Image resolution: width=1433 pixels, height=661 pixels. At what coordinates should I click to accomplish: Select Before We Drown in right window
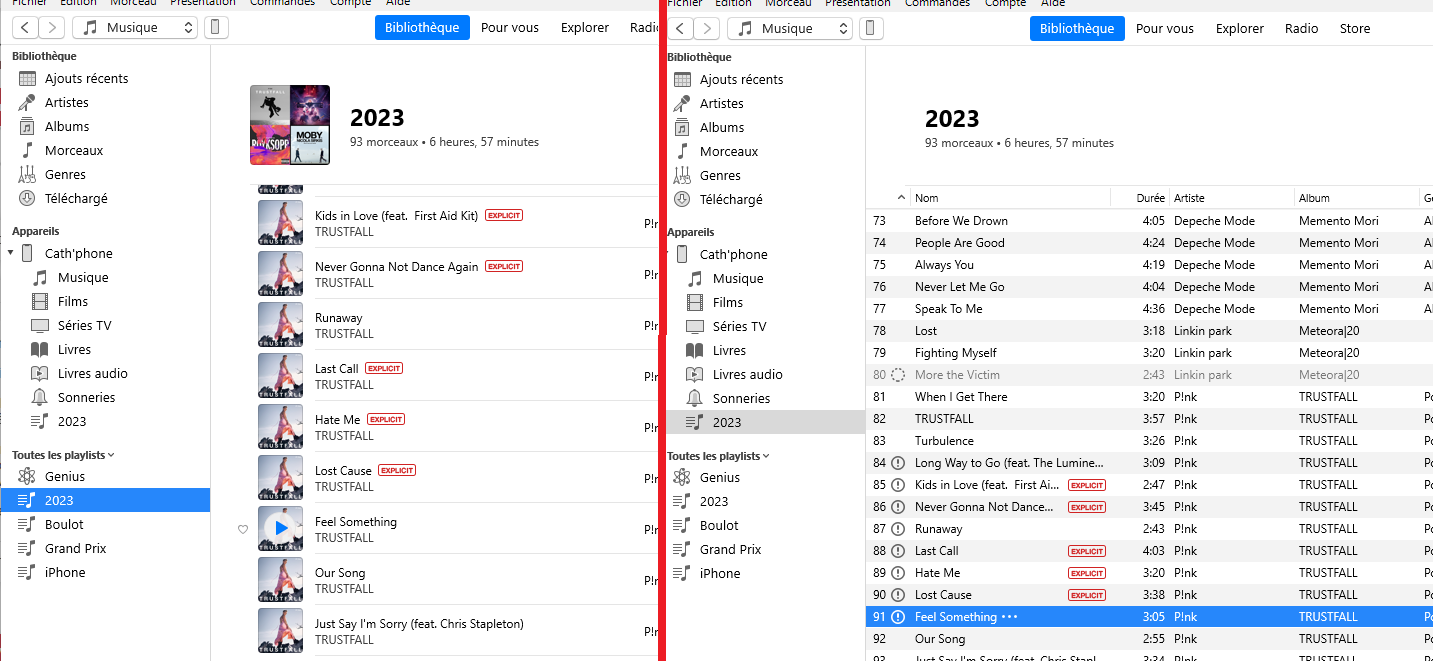point(1149,221)
